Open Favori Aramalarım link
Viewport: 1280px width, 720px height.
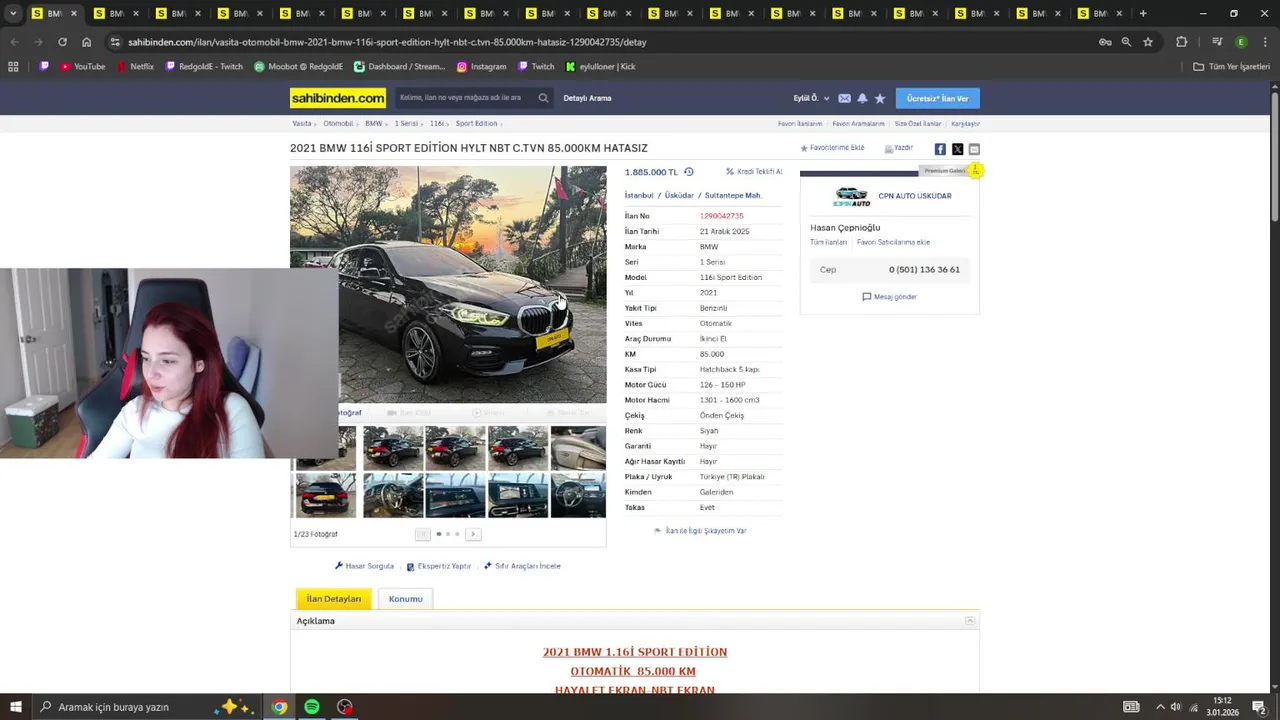tap(858, 124)
